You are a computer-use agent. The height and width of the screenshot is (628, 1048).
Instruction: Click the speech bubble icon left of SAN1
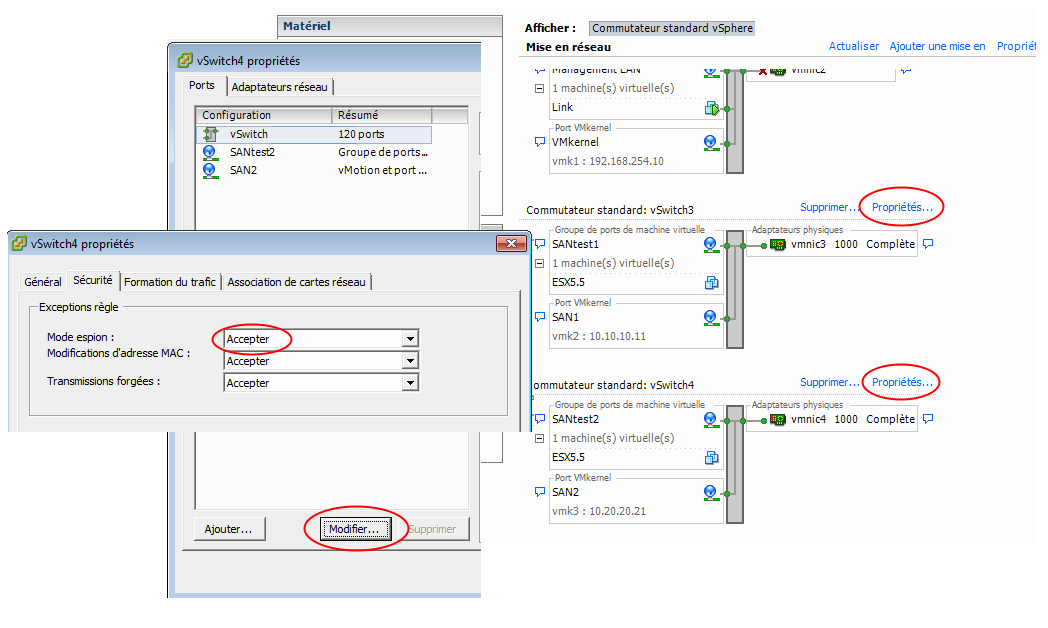pyautogui.click(x=540, y=317)
